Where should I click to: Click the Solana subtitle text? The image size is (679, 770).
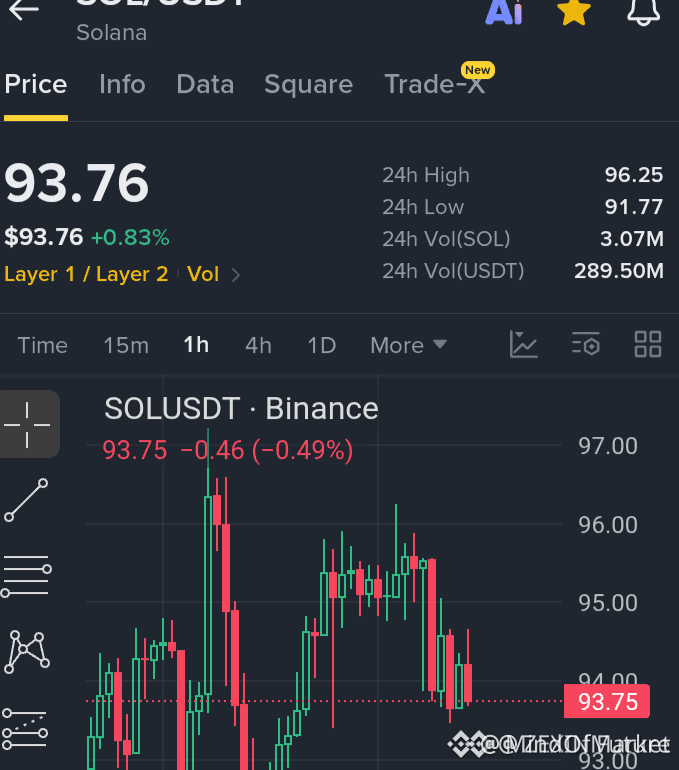111,33
